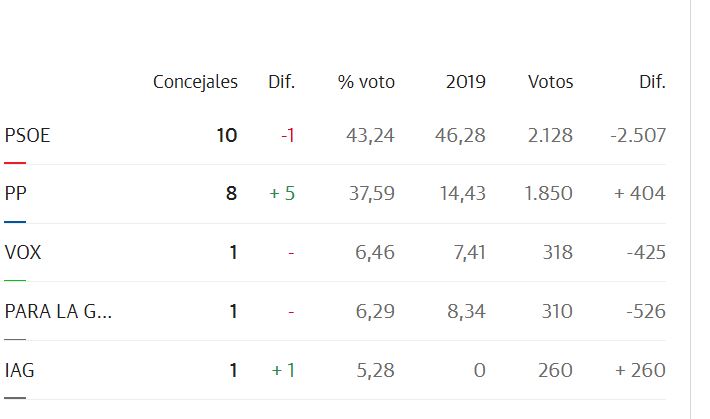
Task: Select the +404 vote difference for PP
Action: (x=640, y=194)
